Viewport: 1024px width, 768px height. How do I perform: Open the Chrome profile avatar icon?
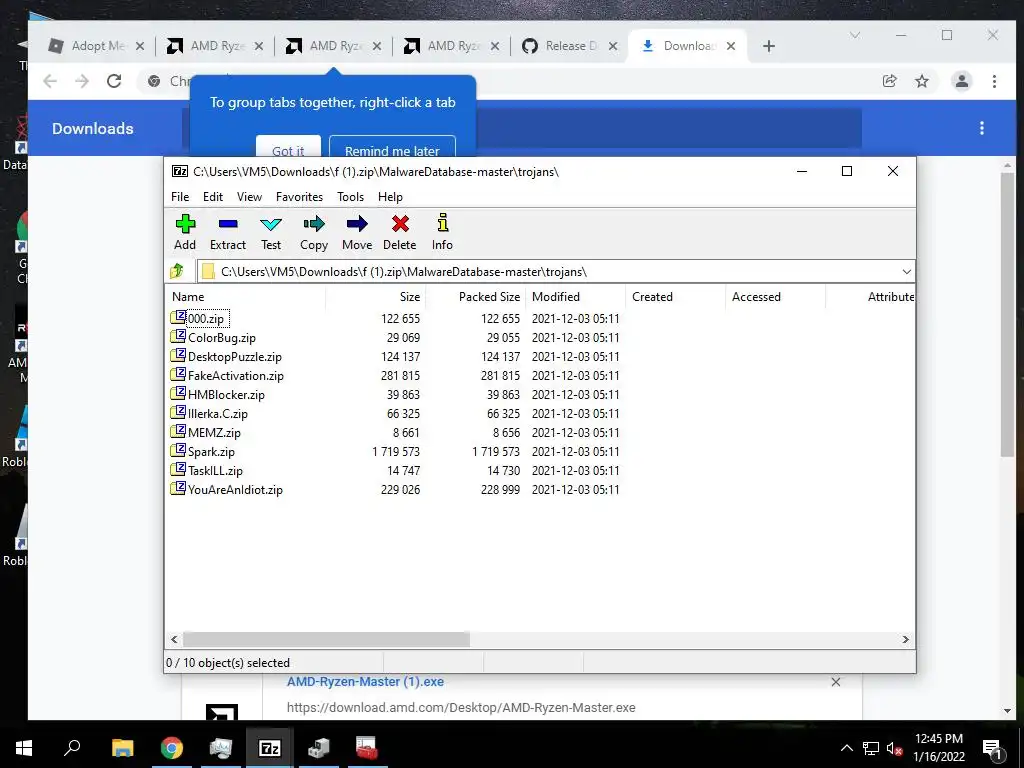(x=961, y=81)
